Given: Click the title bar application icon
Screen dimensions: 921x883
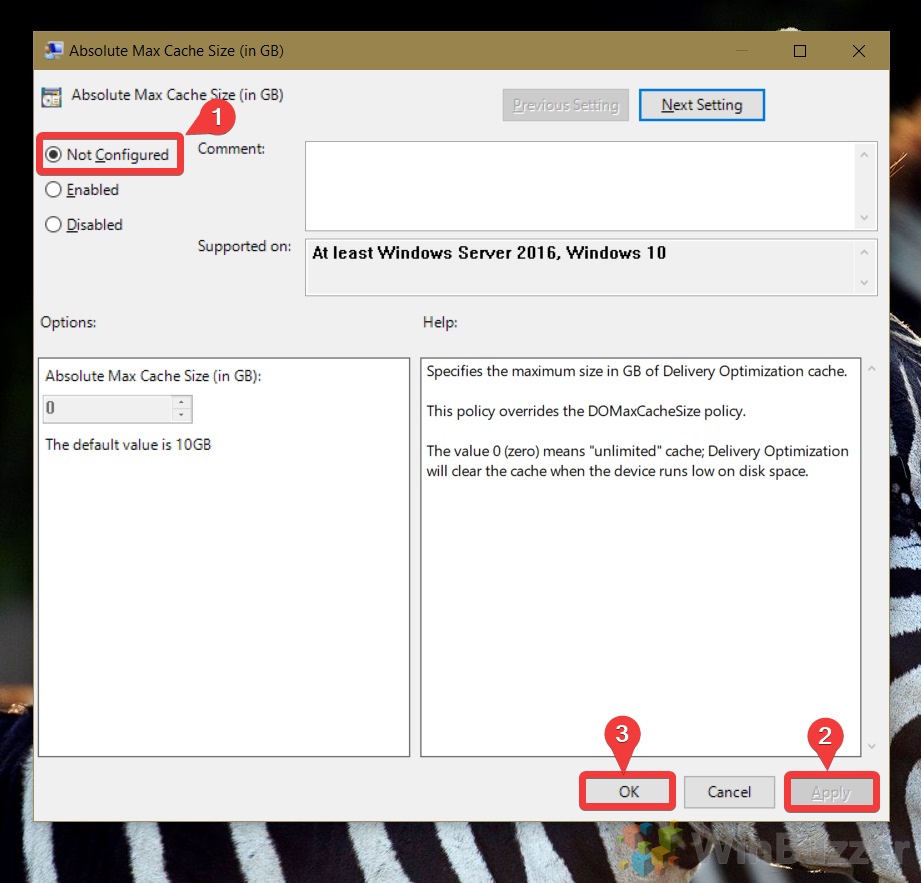Looking at the screenshot, I should pos(53,51).
